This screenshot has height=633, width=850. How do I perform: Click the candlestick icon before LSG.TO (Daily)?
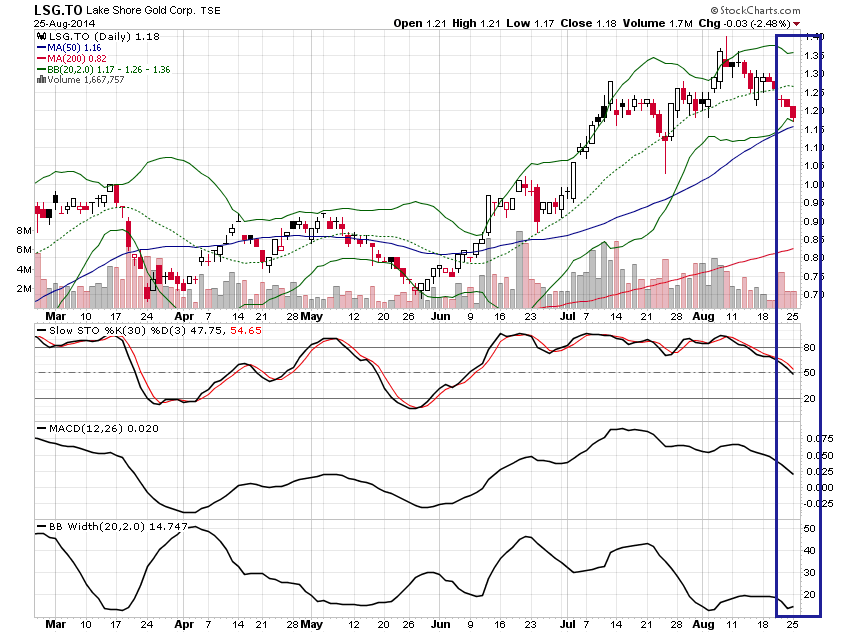coord(41,37)
